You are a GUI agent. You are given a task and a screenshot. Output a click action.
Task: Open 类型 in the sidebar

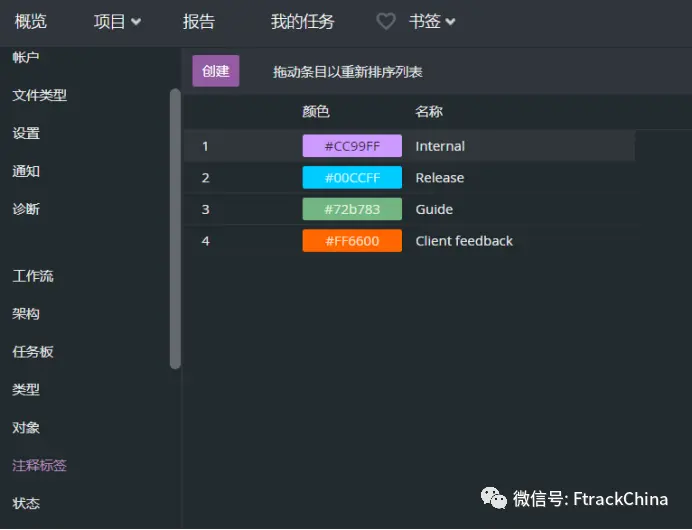tap(26, 389)
